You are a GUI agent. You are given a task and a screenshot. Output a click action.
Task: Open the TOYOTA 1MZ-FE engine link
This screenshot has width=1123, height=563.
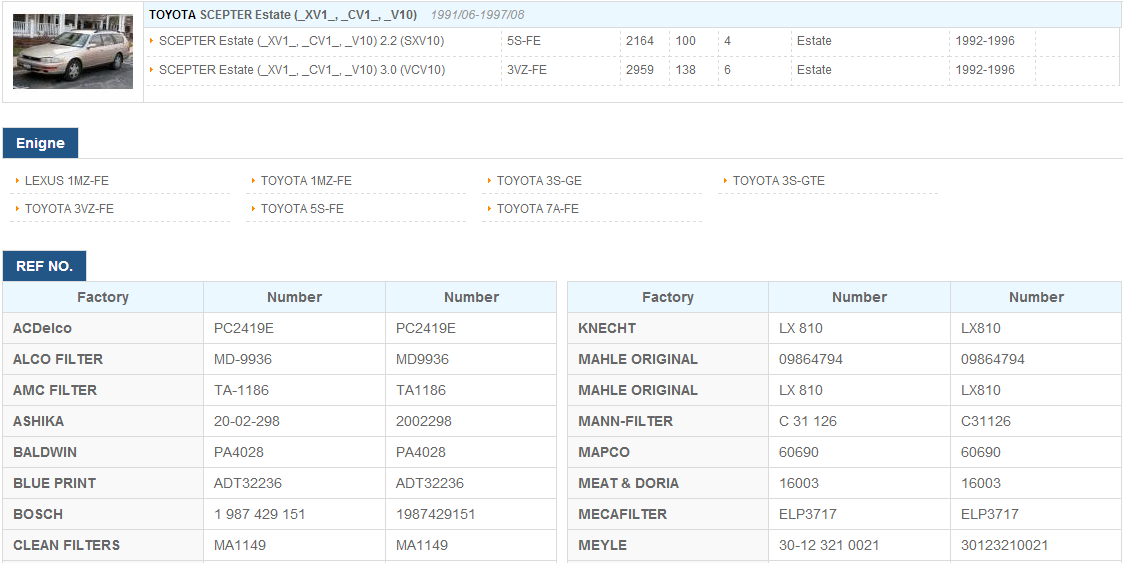306,181
